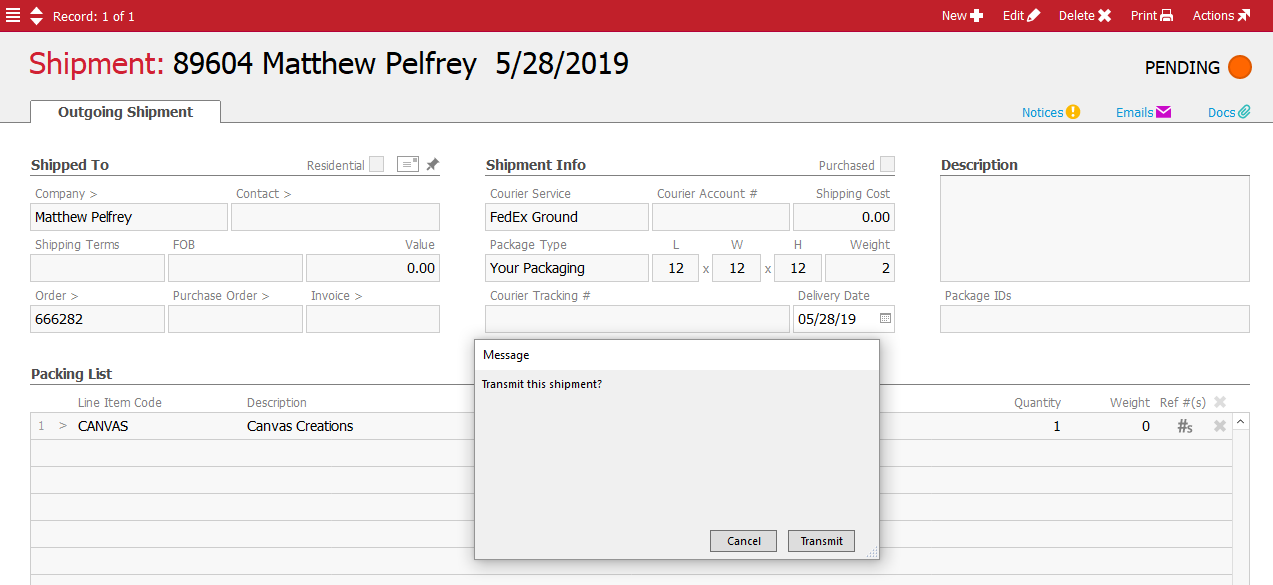Click the pin icon in Shipped To
Image resolution: width=1273 pixels, height=585 pixels.
pos(432,165)
